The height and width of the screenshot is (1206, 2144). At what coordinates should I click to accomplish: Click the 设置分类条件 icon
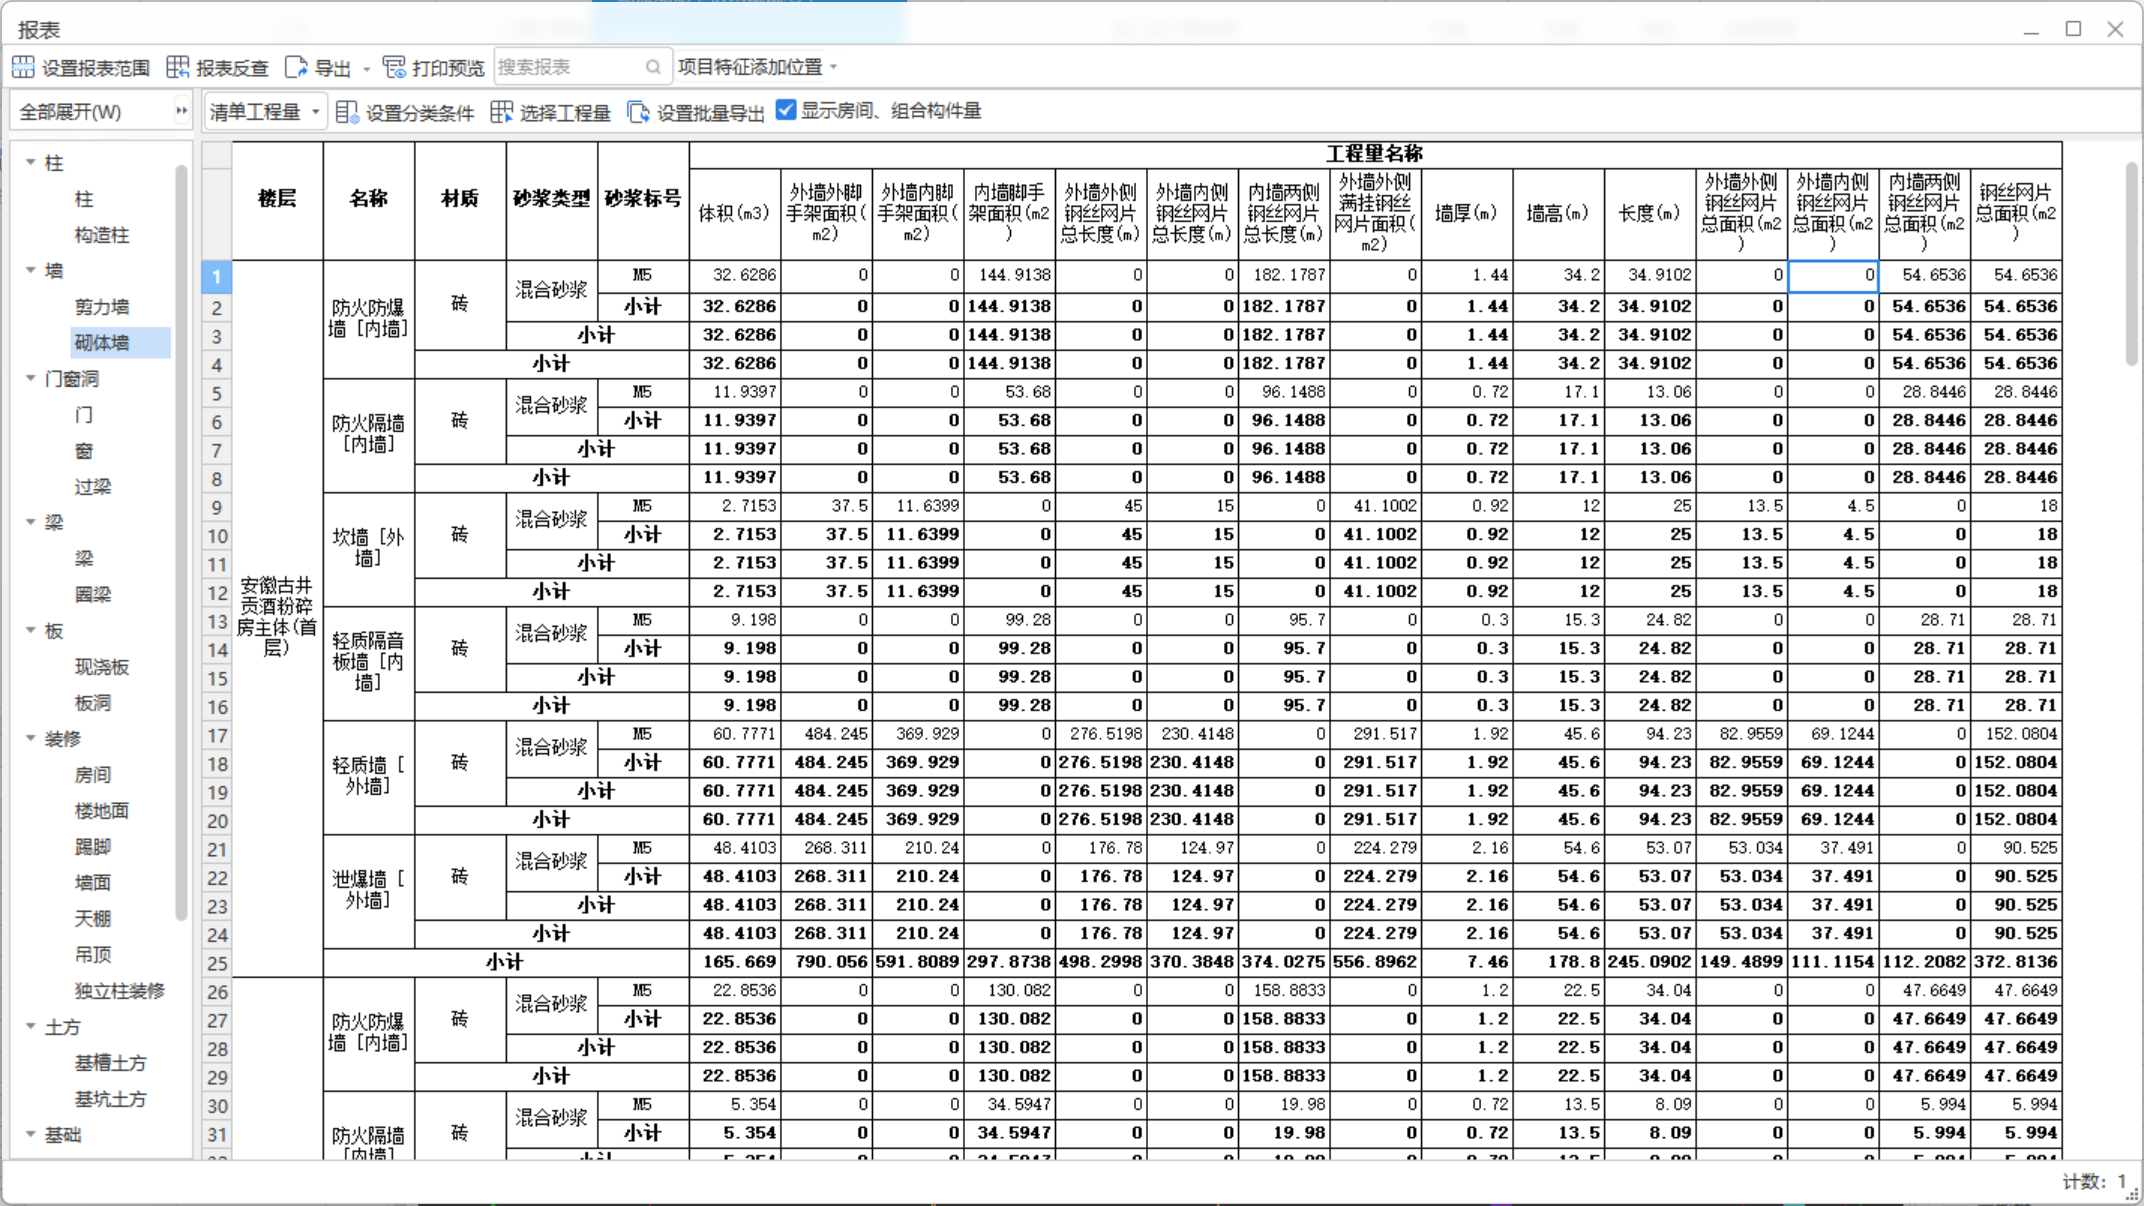[347, 112]
